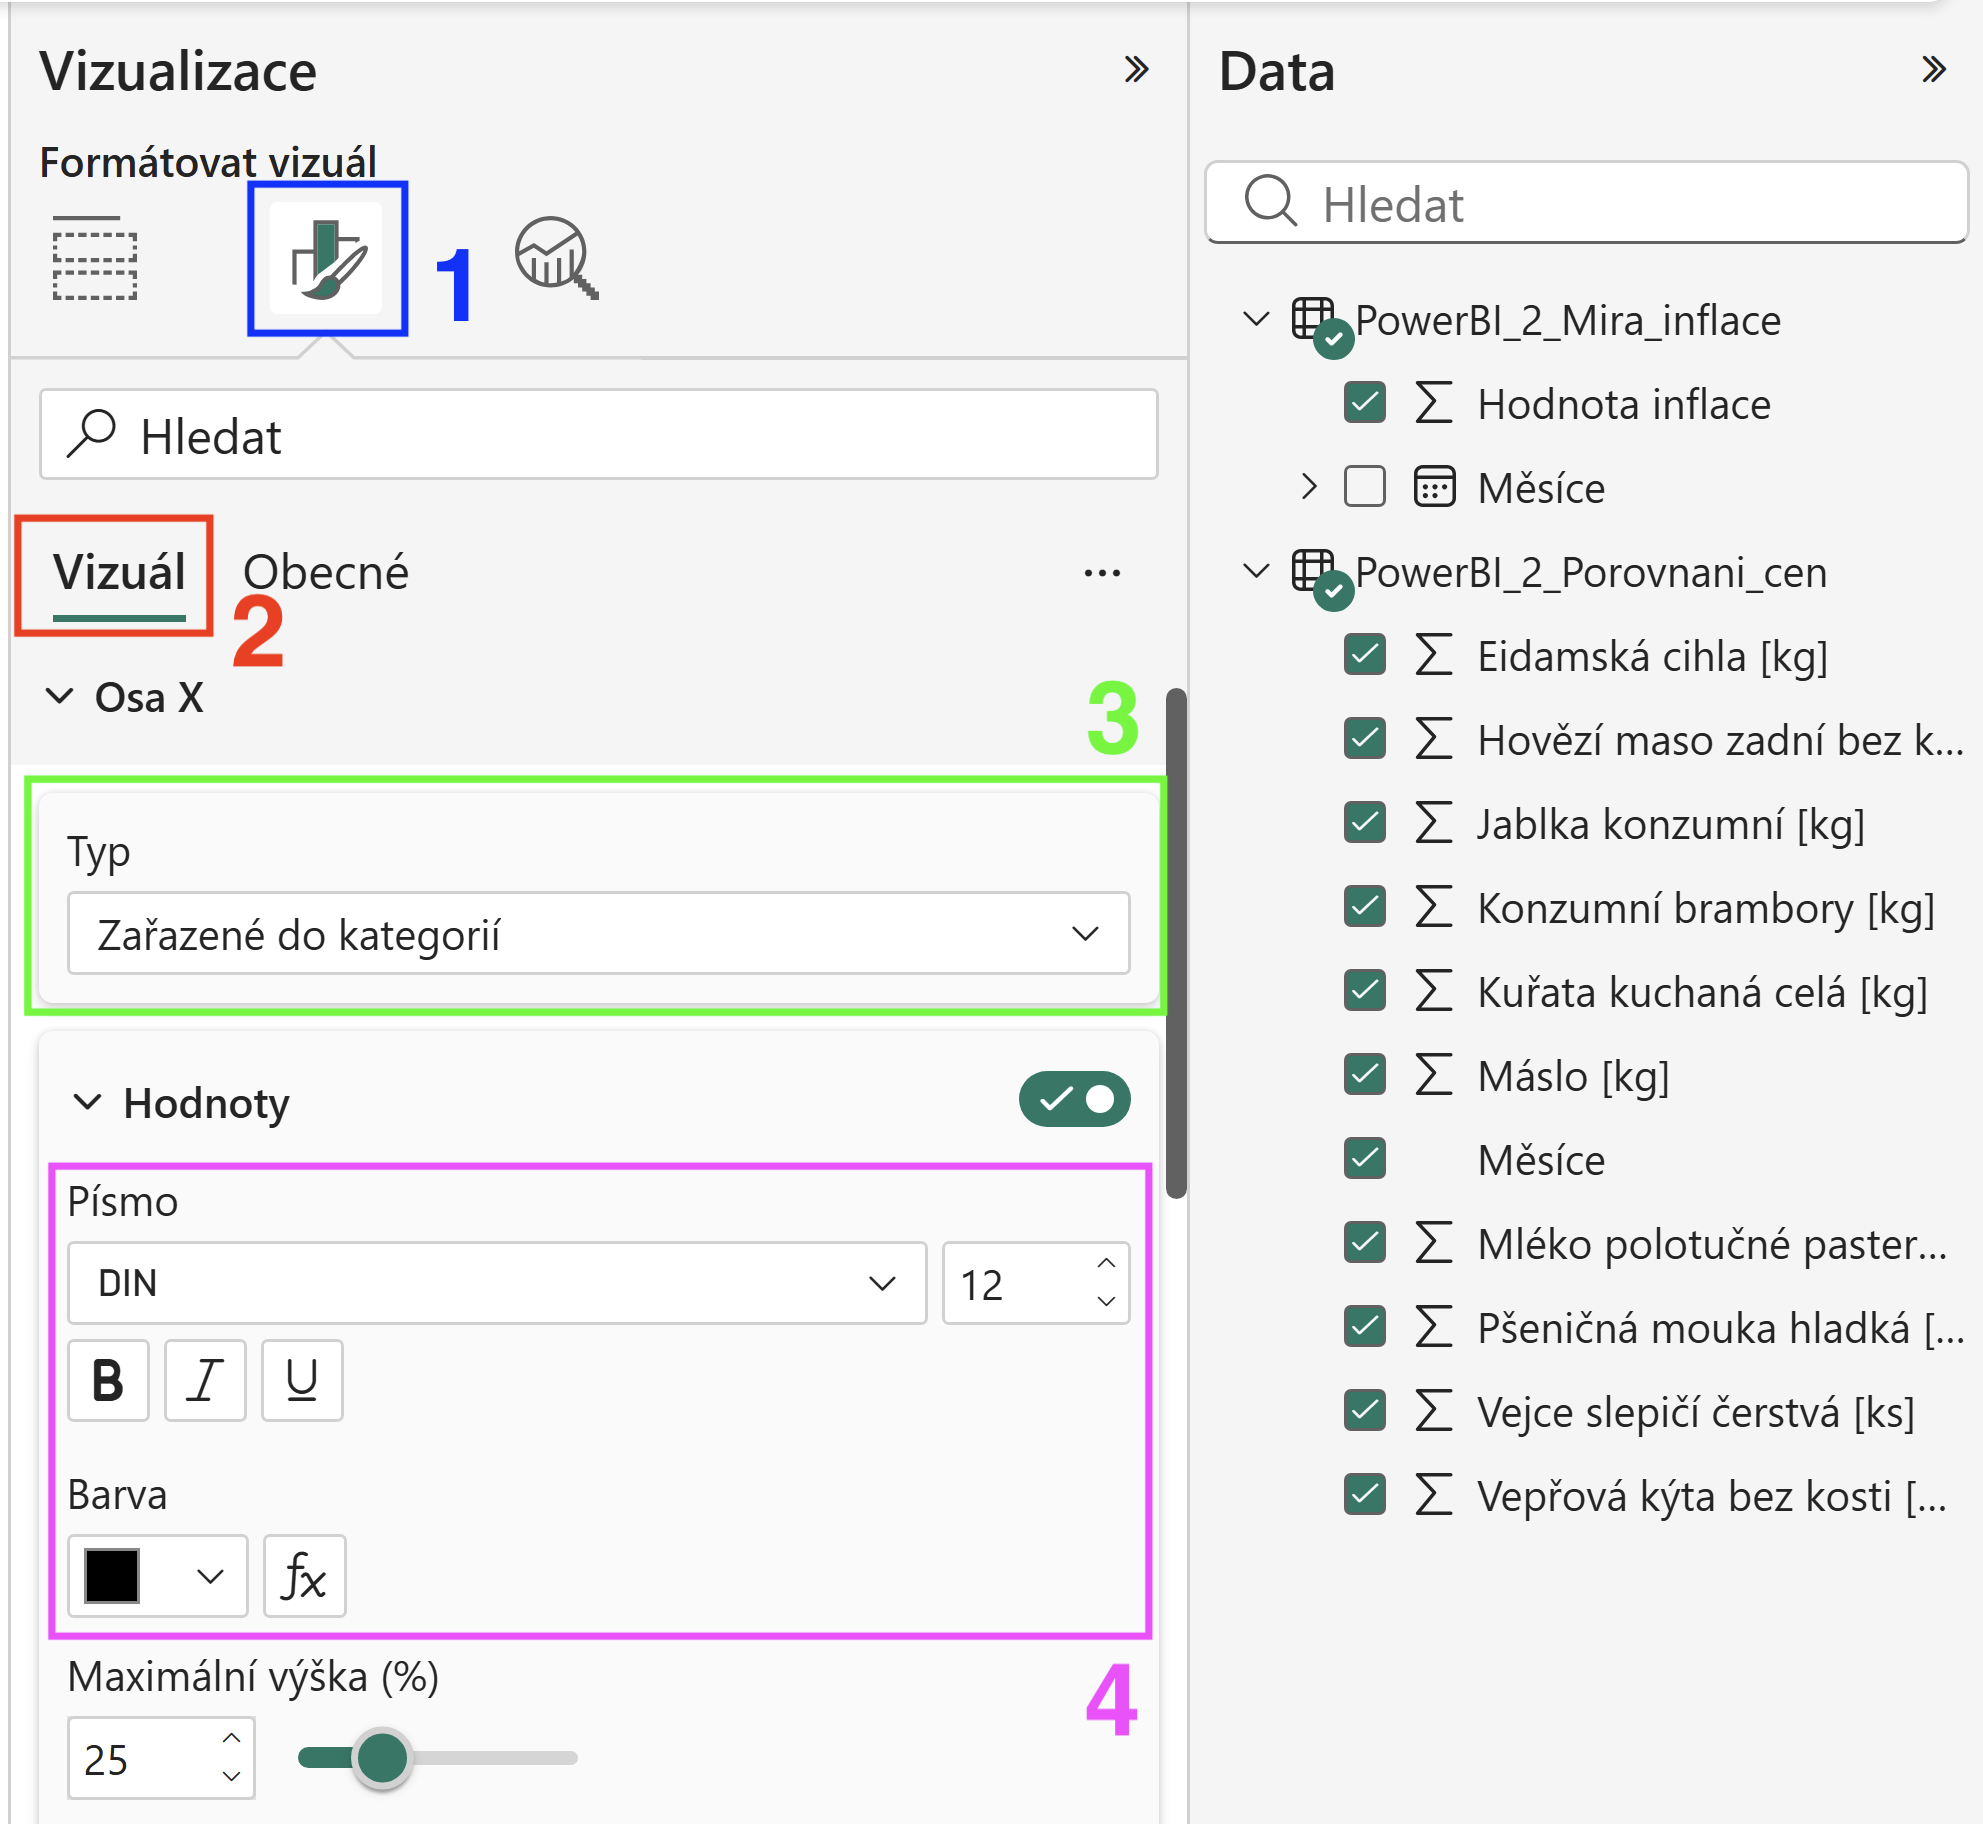Viewport: 1983px width, 1824px height.
Task: Toggle bold font formatting
Action: point(108,1380)
